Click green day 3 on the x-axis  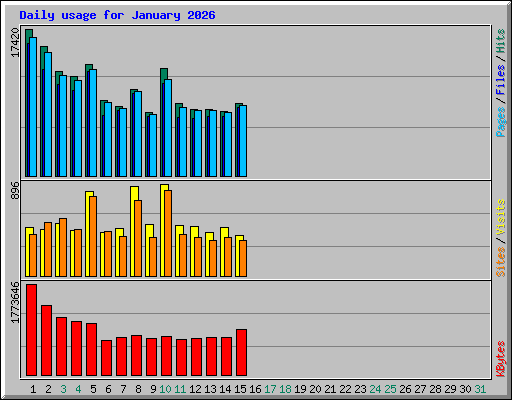click(x=63, y=389)
